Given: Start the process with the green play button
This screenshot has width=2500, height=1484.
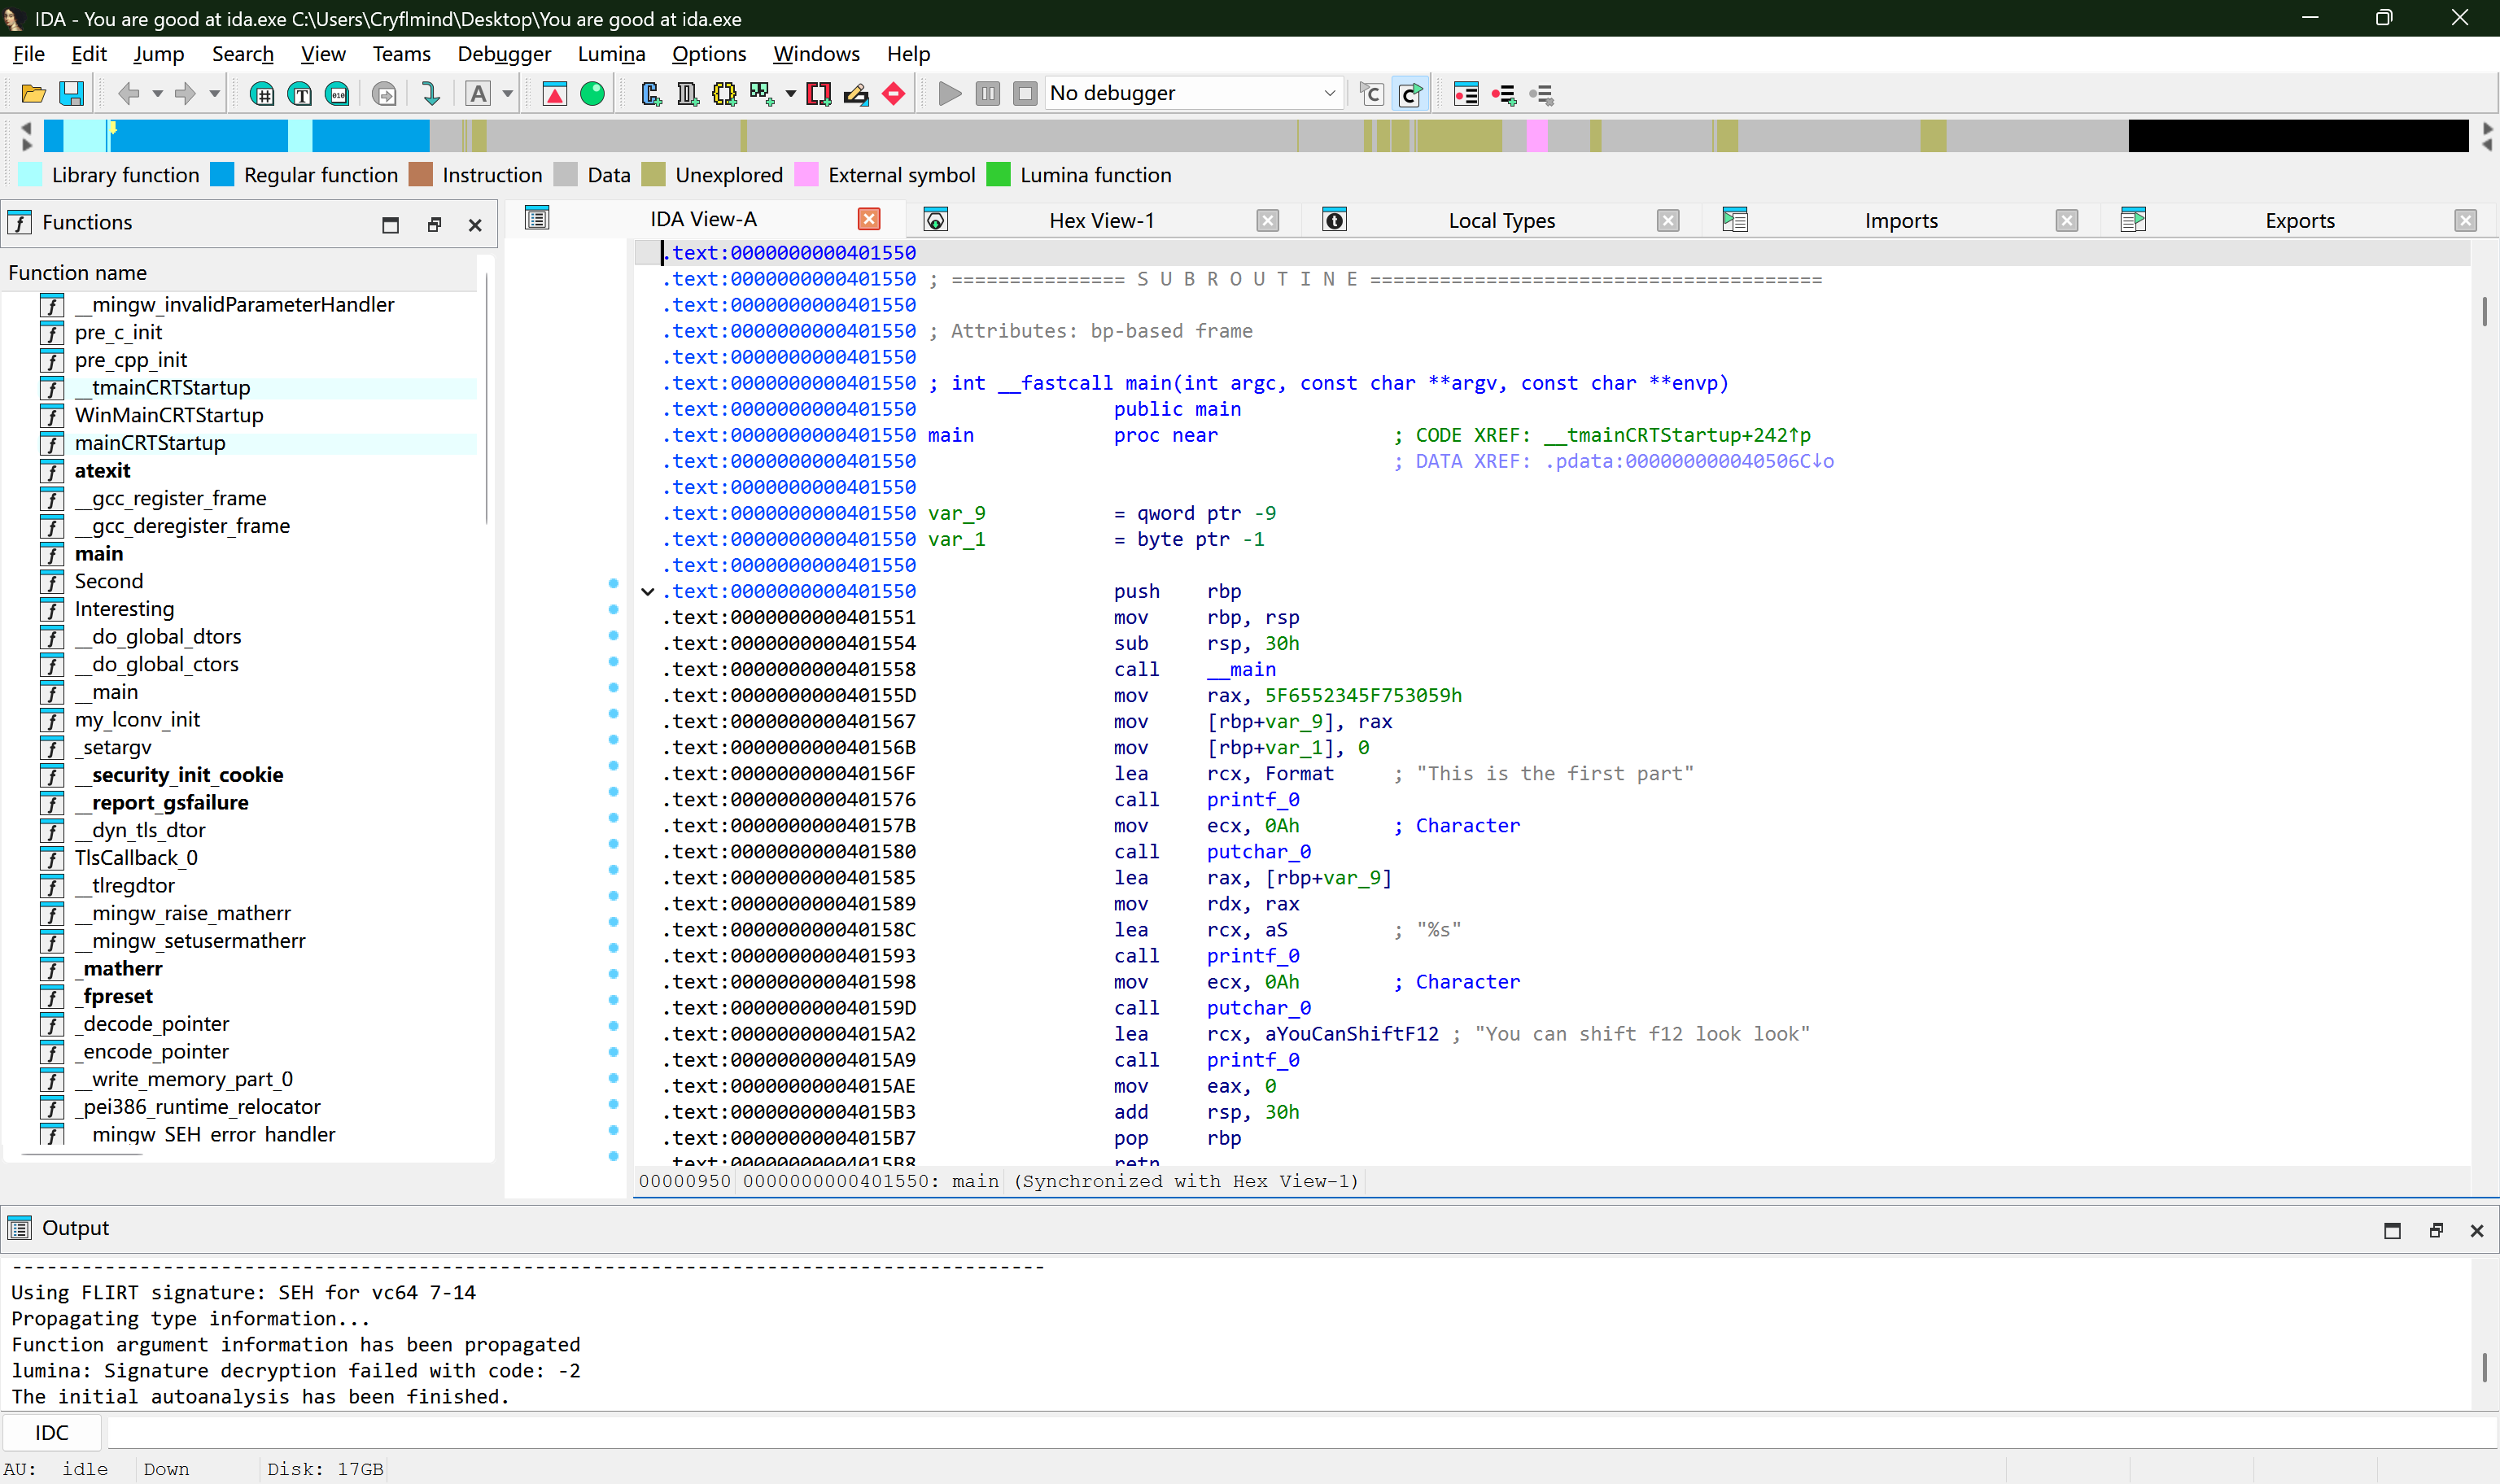Looking at the screenshot, I should [x=948, y=93].
